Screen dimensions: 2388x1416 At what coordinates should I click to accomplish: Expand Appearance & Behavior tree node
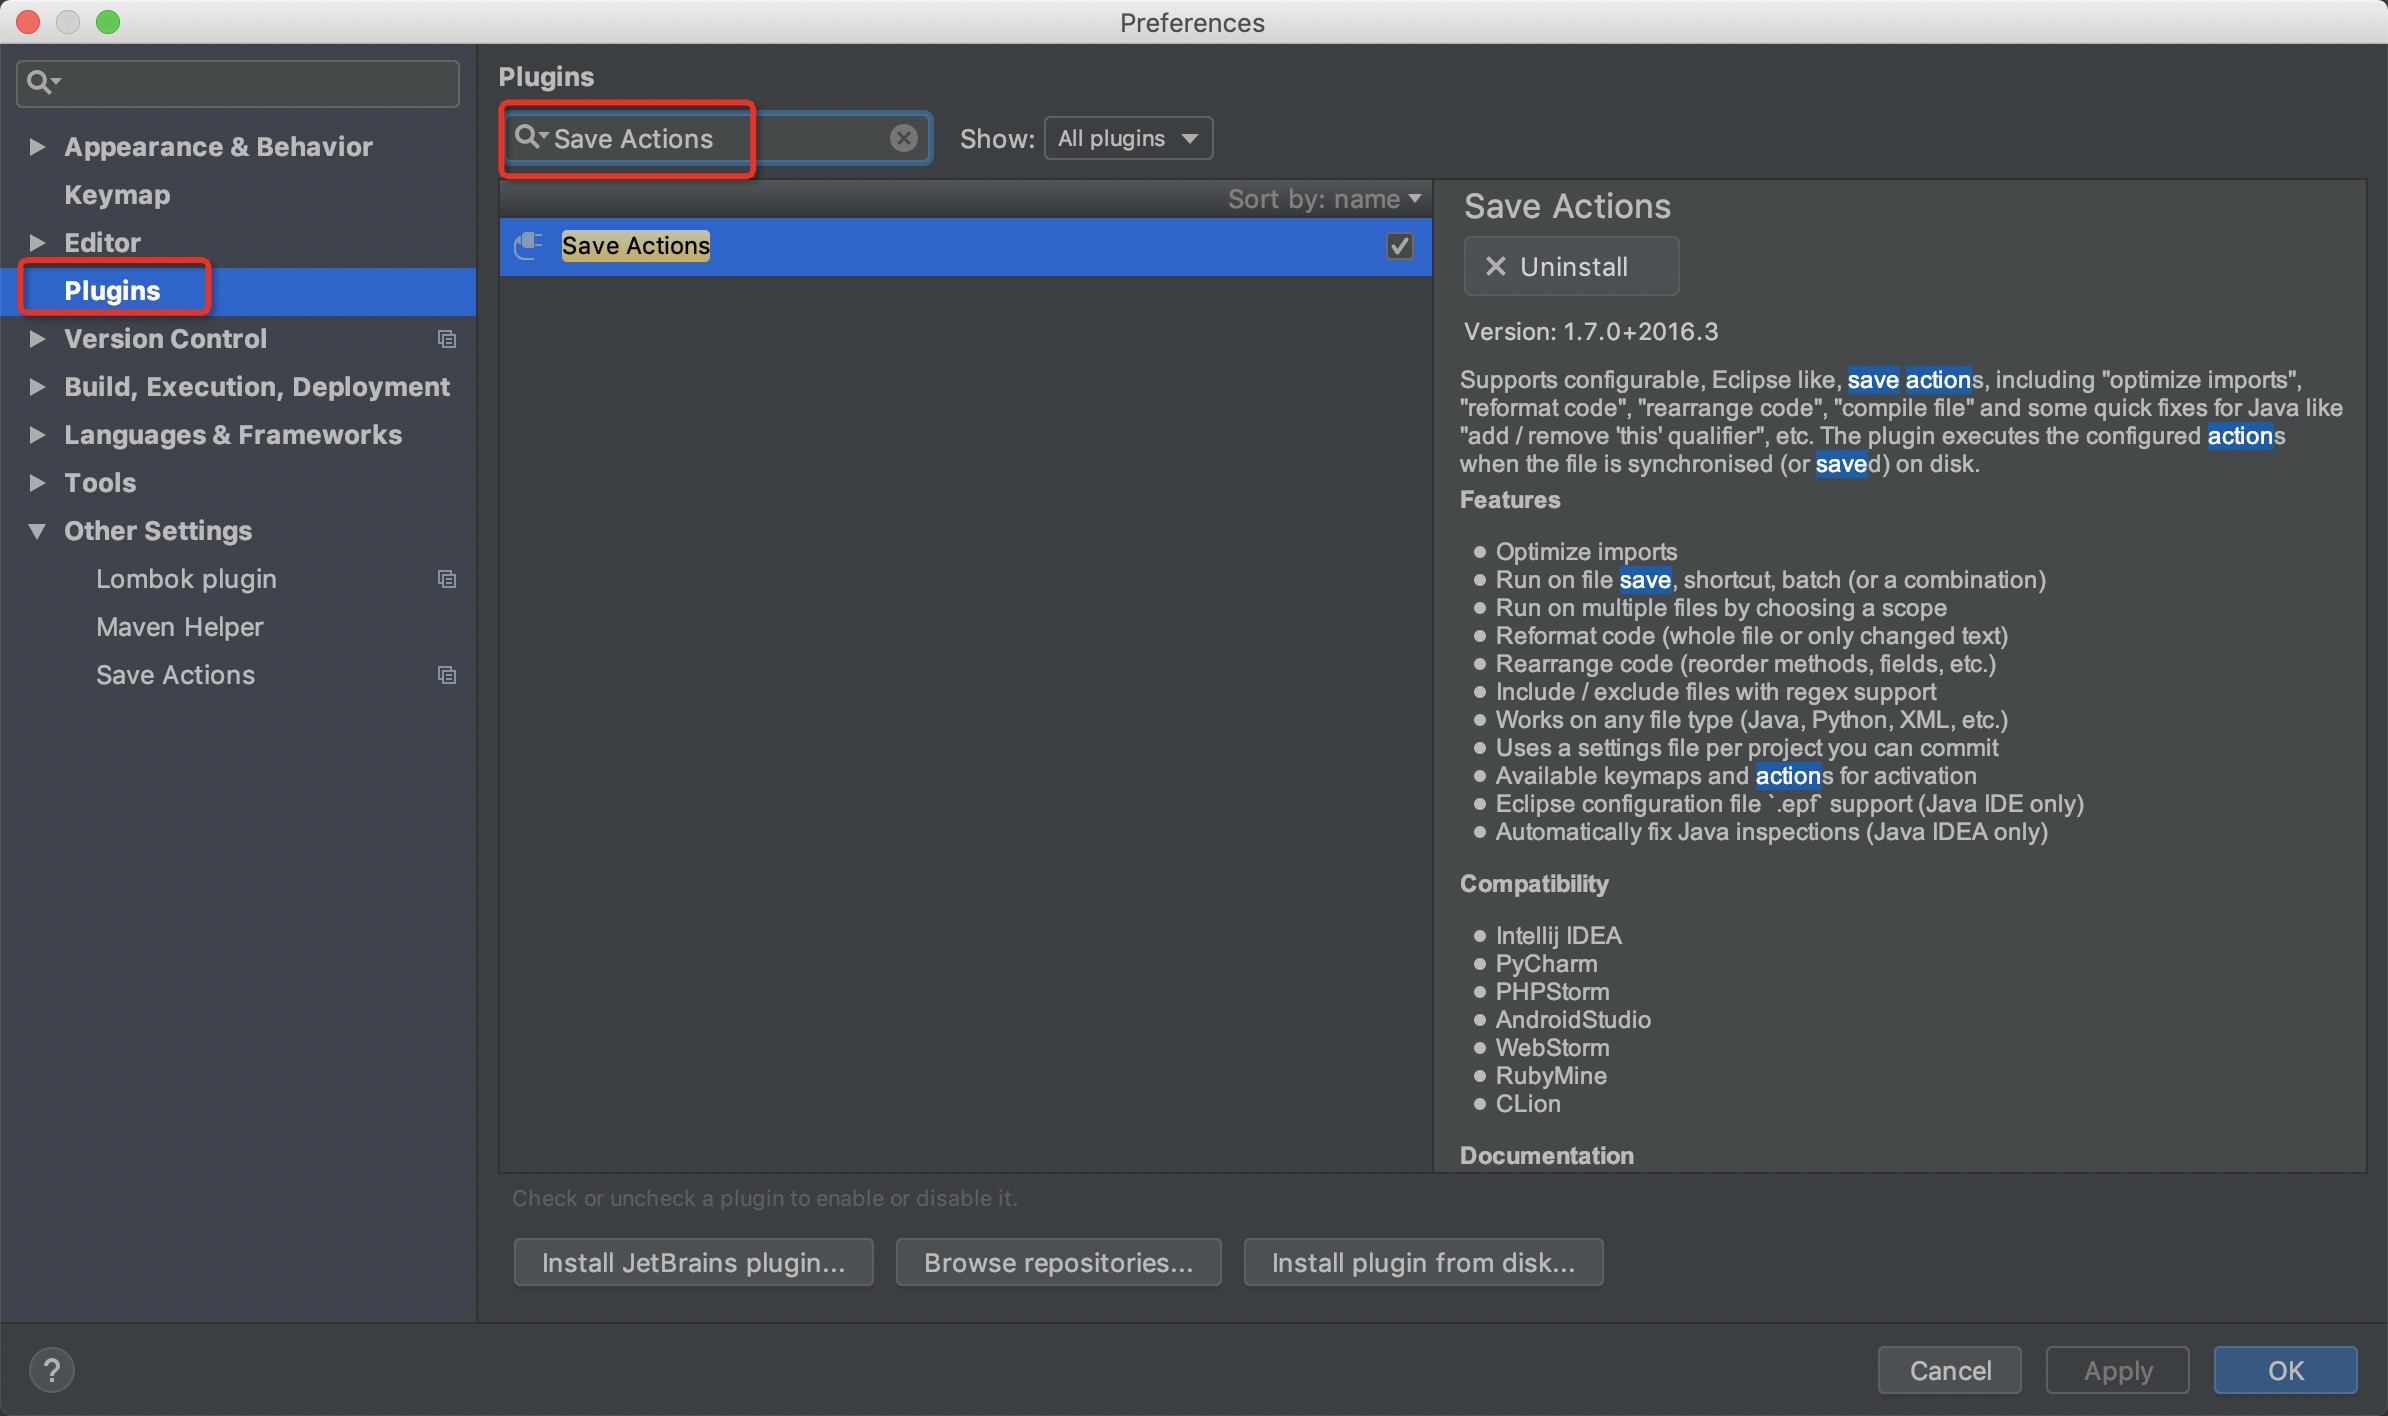[x=37, y=147]
